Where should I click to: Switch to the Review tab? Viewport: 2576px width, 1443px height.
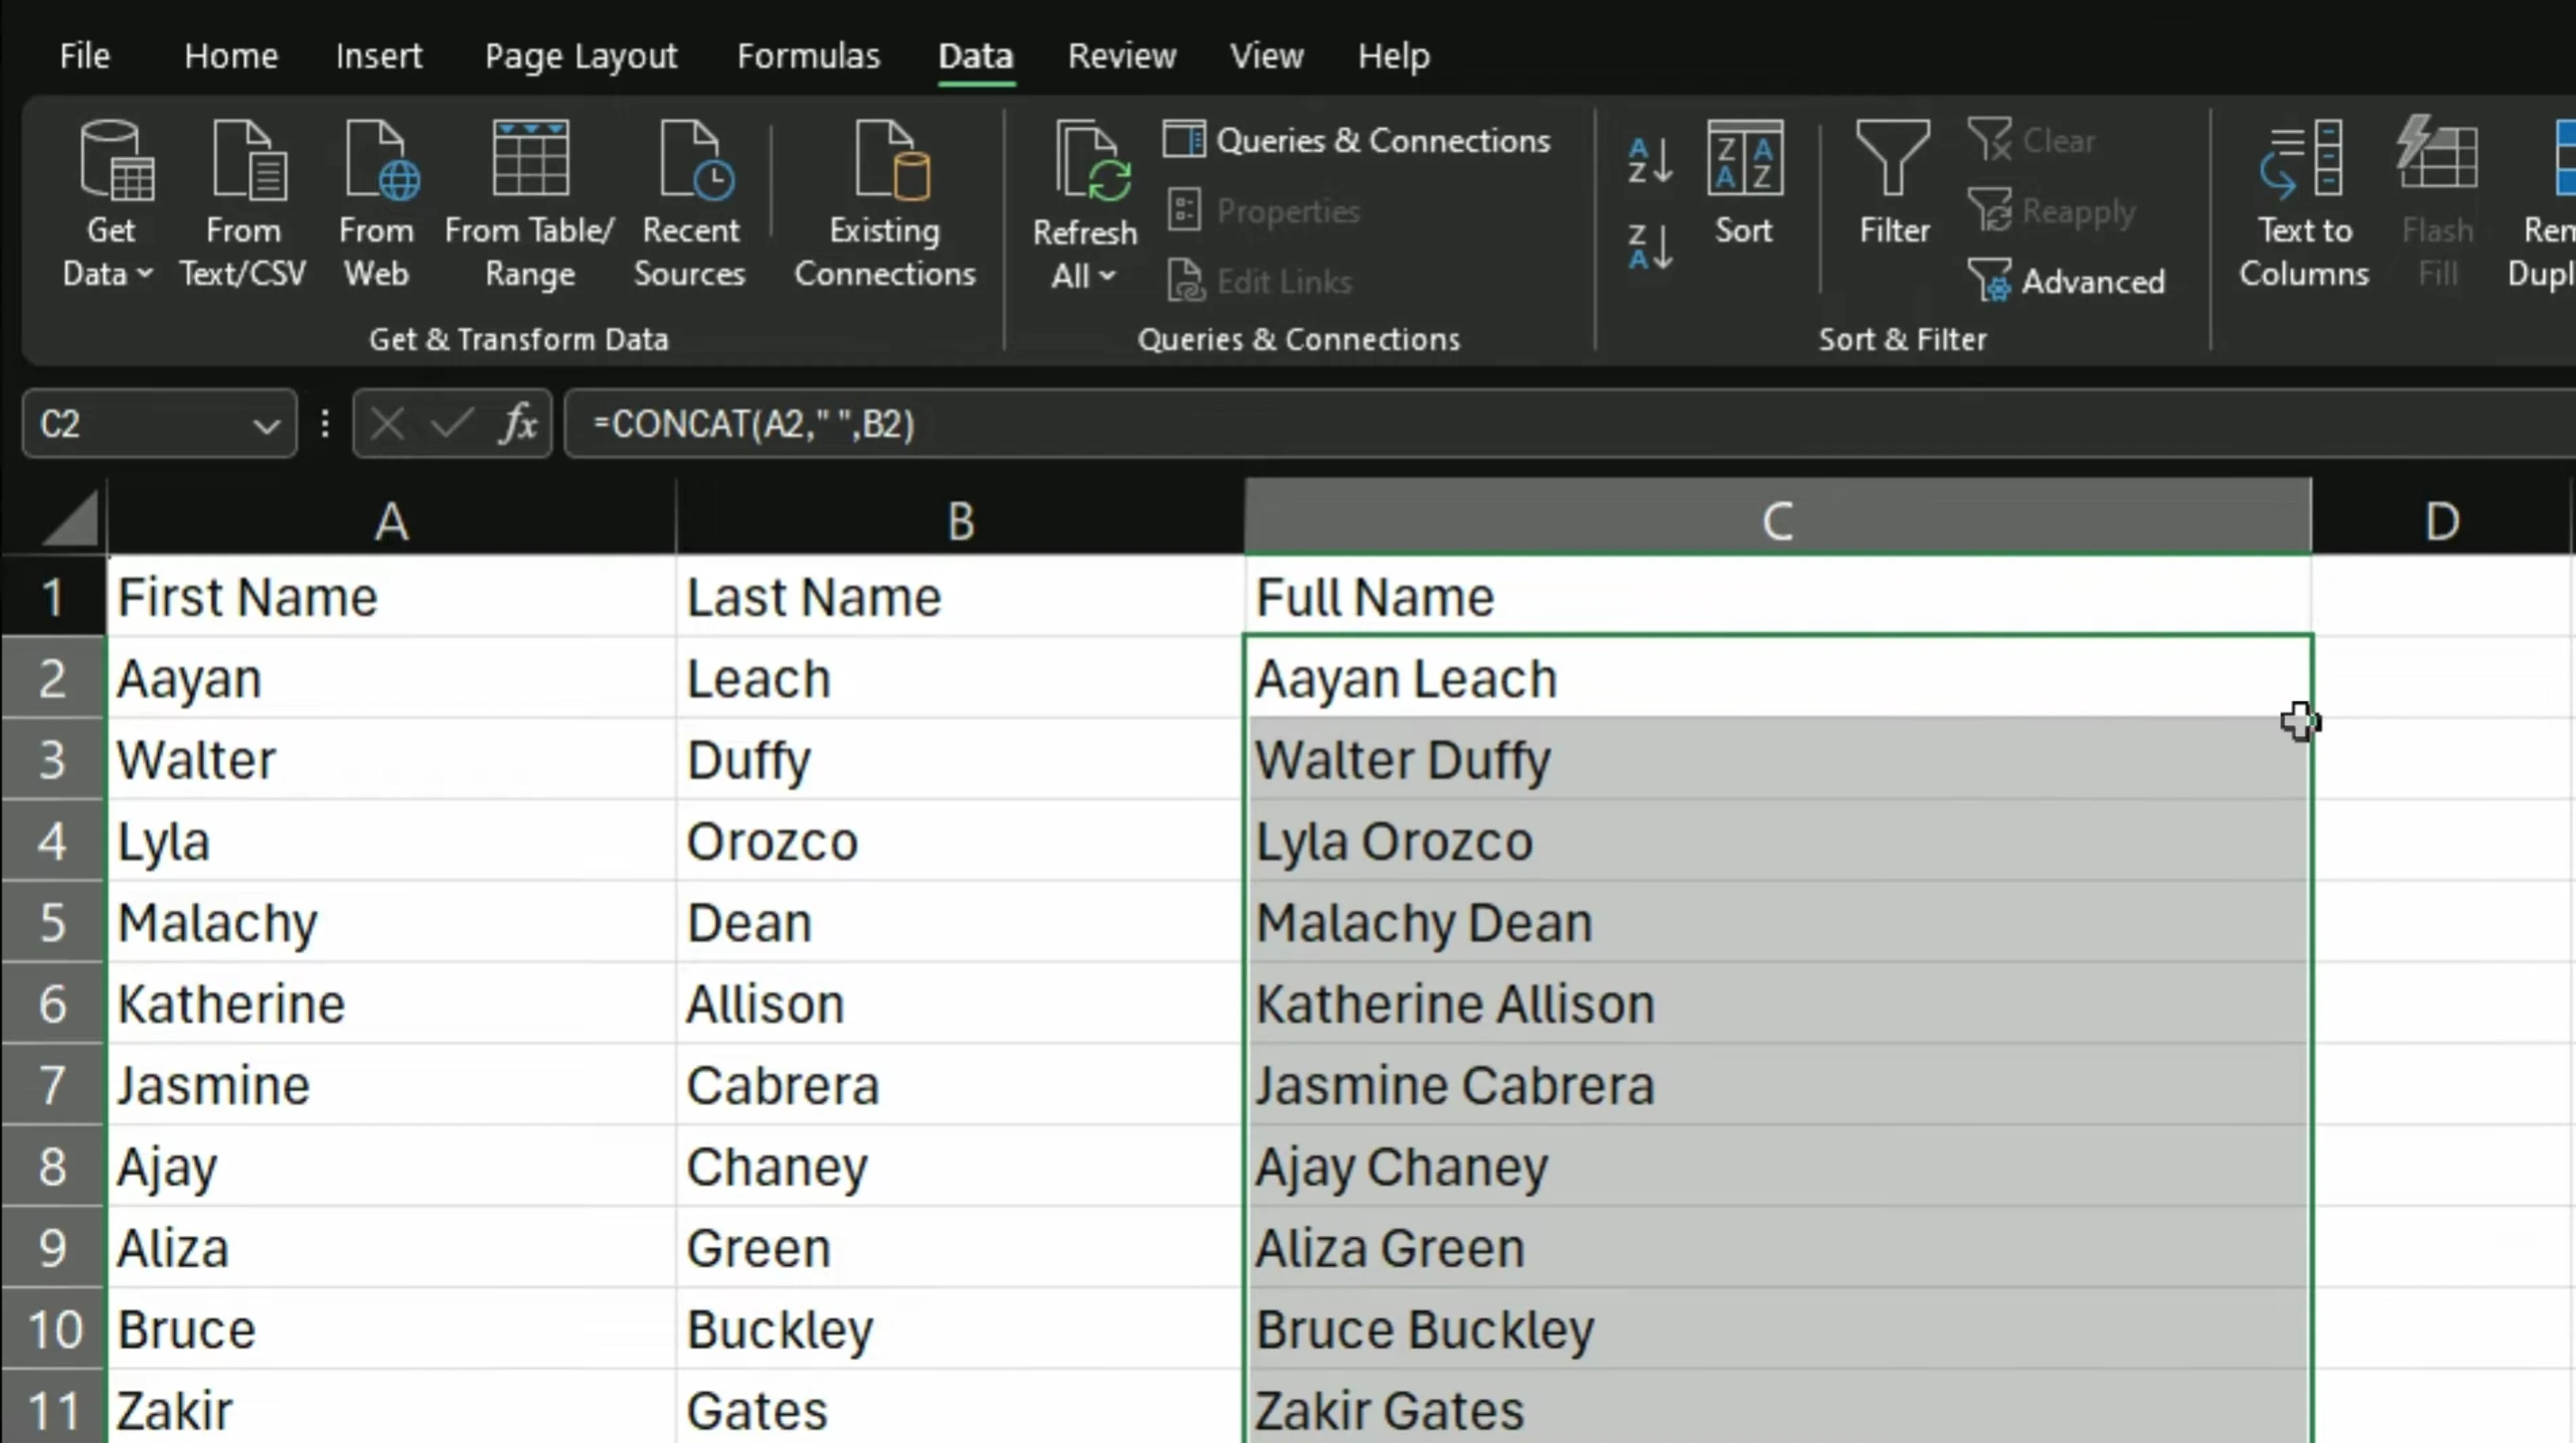pos(1122,56)
